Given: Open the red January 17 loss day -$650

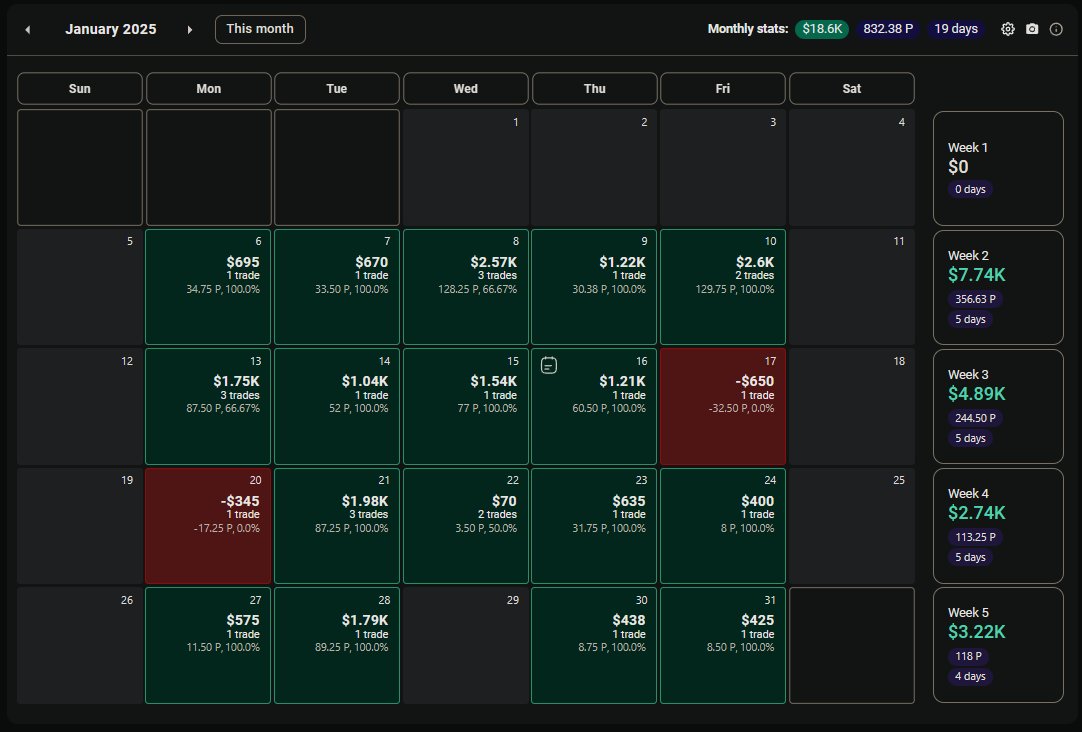Looking at the screenshot, I should point(722,406).
